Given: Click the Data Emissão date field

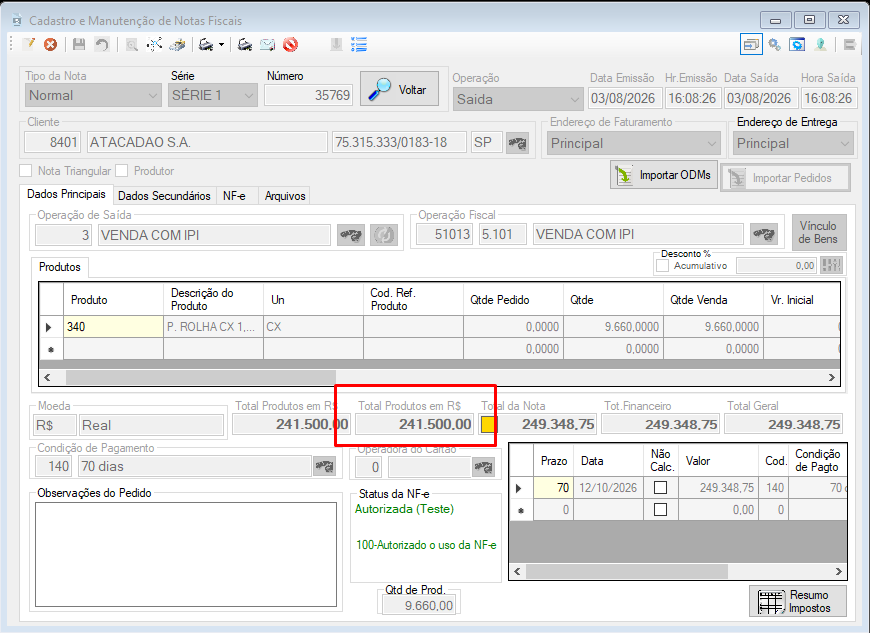Looking at the screenshot, I should tap(625, 99).
